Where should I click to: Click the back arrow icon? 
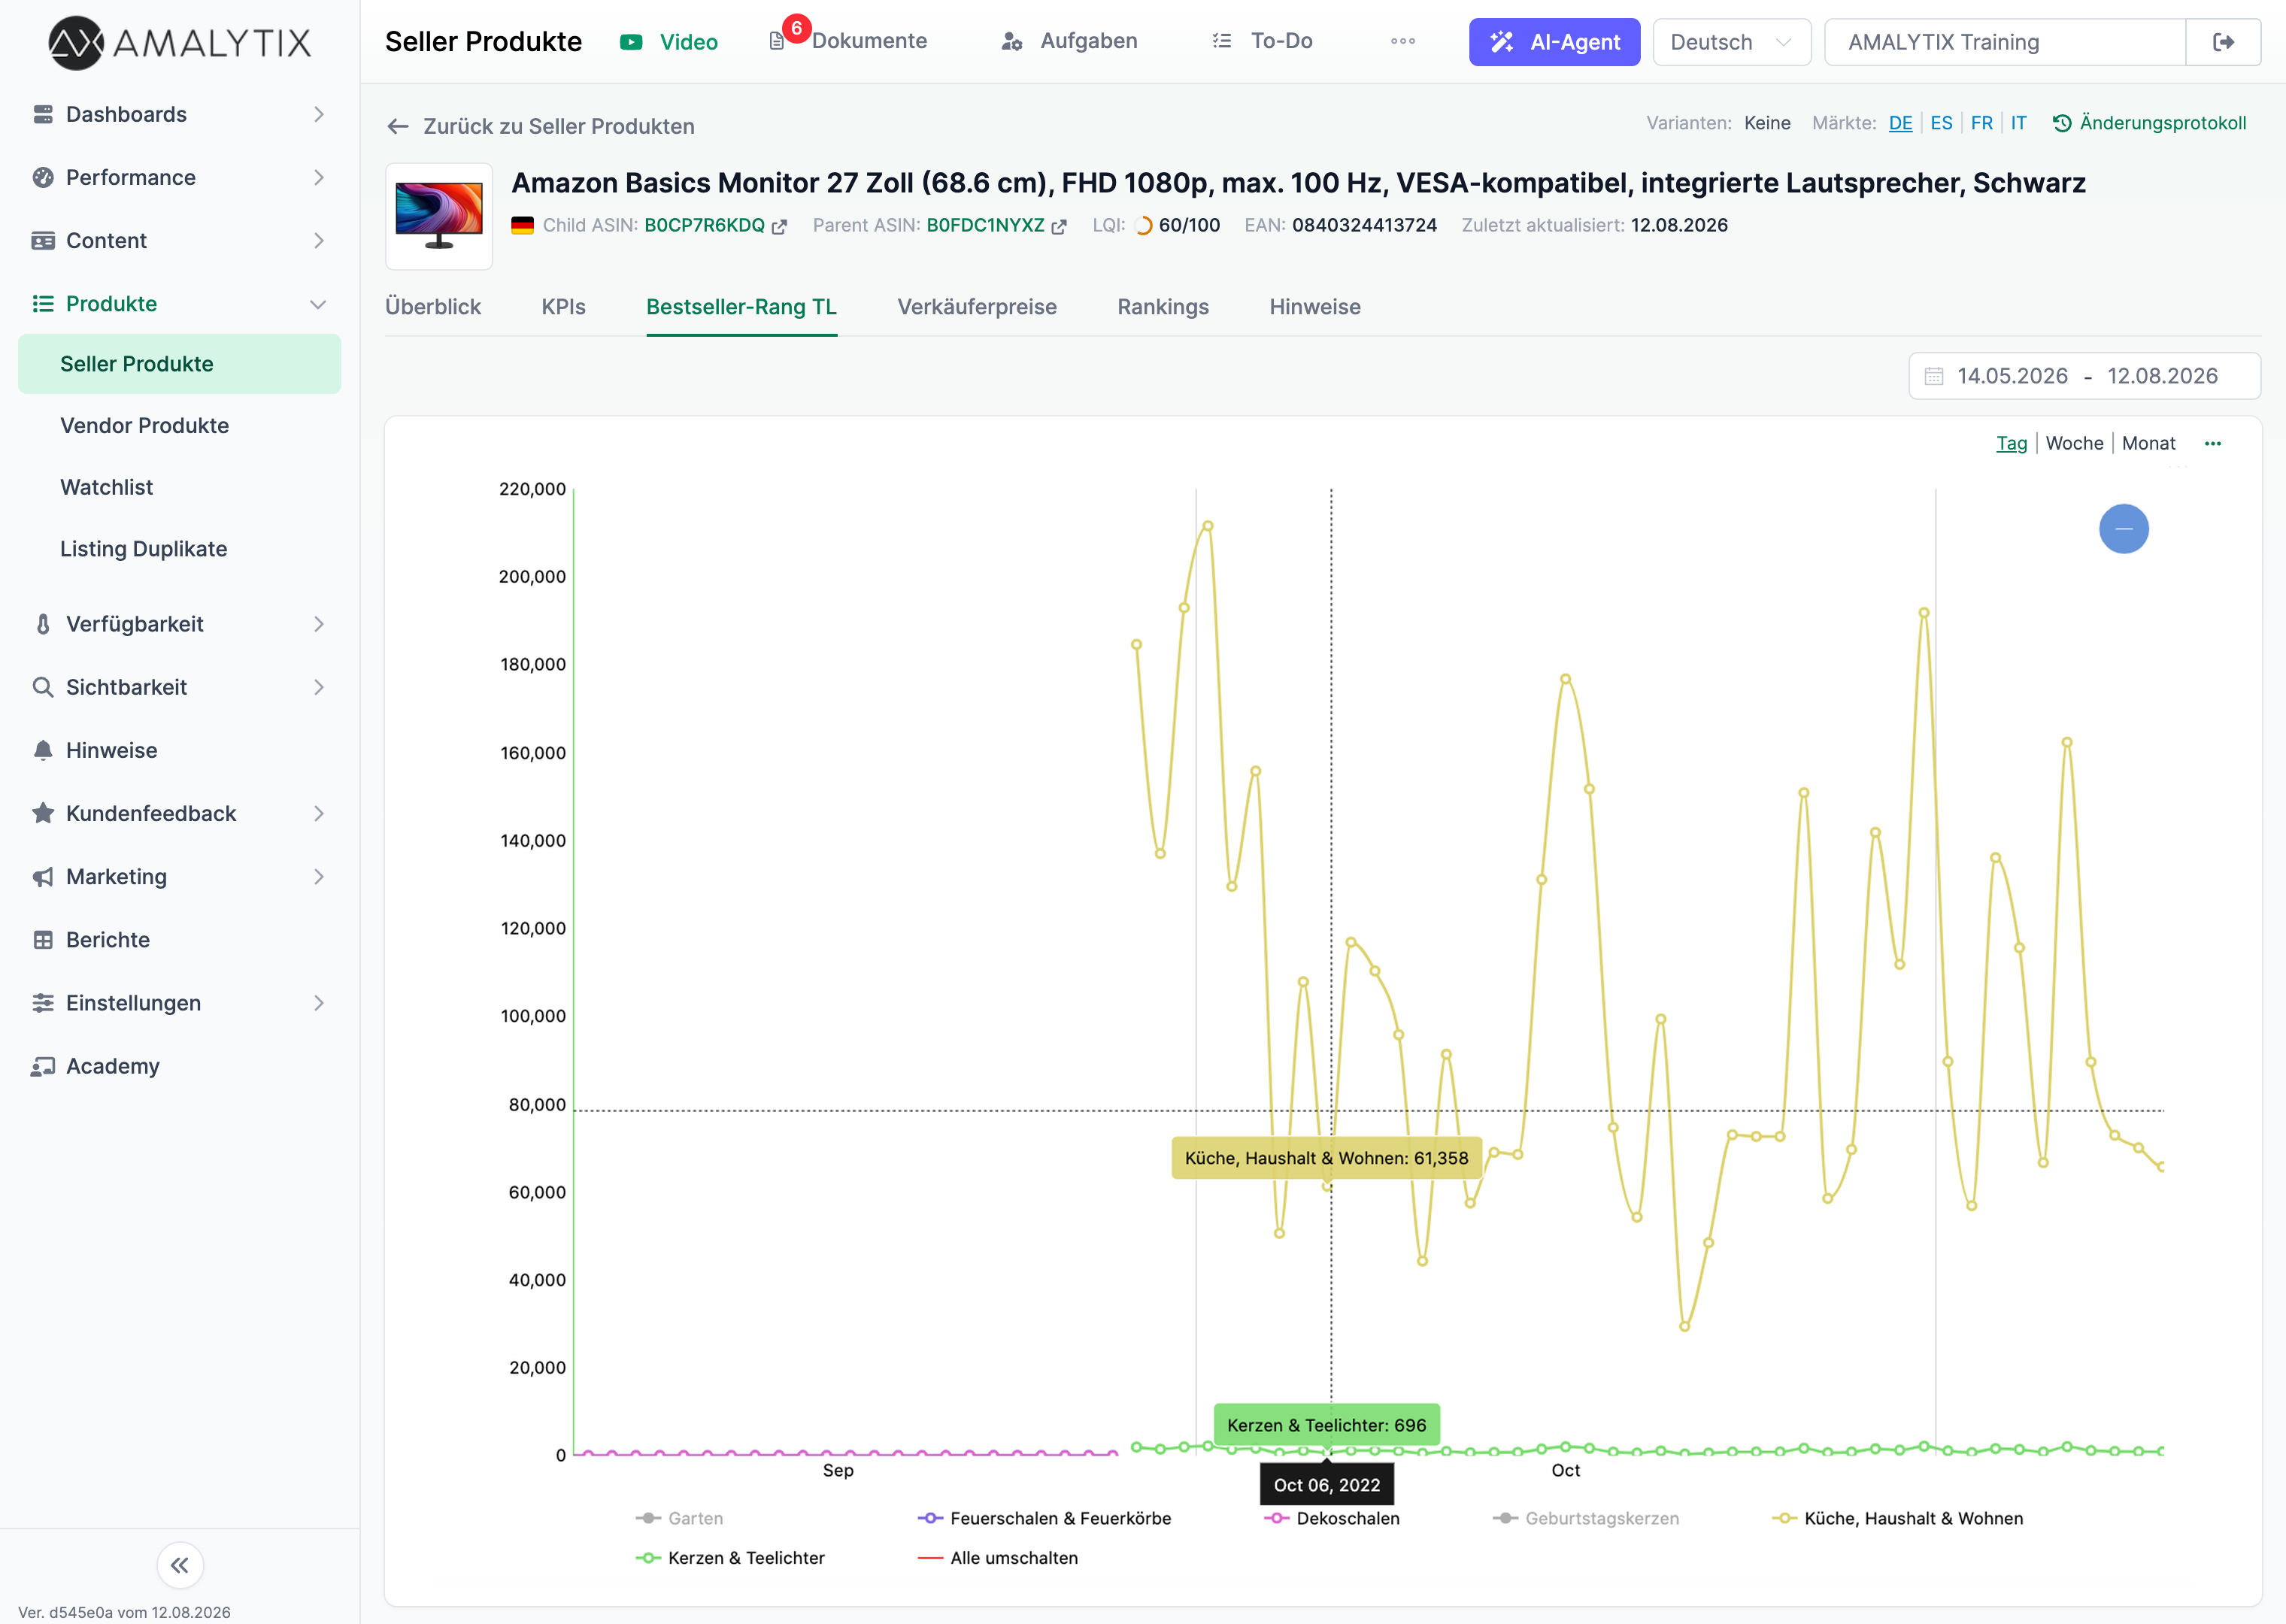coord(398,127)
